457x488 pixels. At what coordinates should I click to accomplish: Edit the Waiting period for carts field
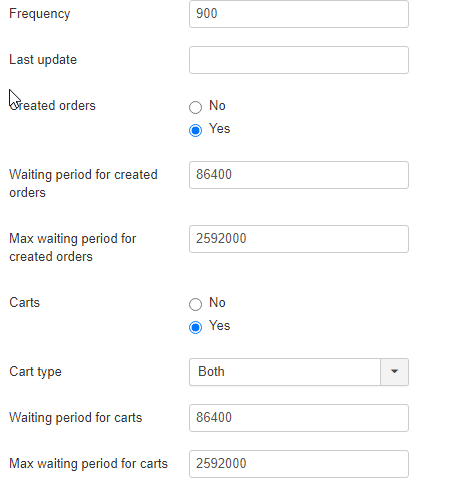tap(299, 418)
